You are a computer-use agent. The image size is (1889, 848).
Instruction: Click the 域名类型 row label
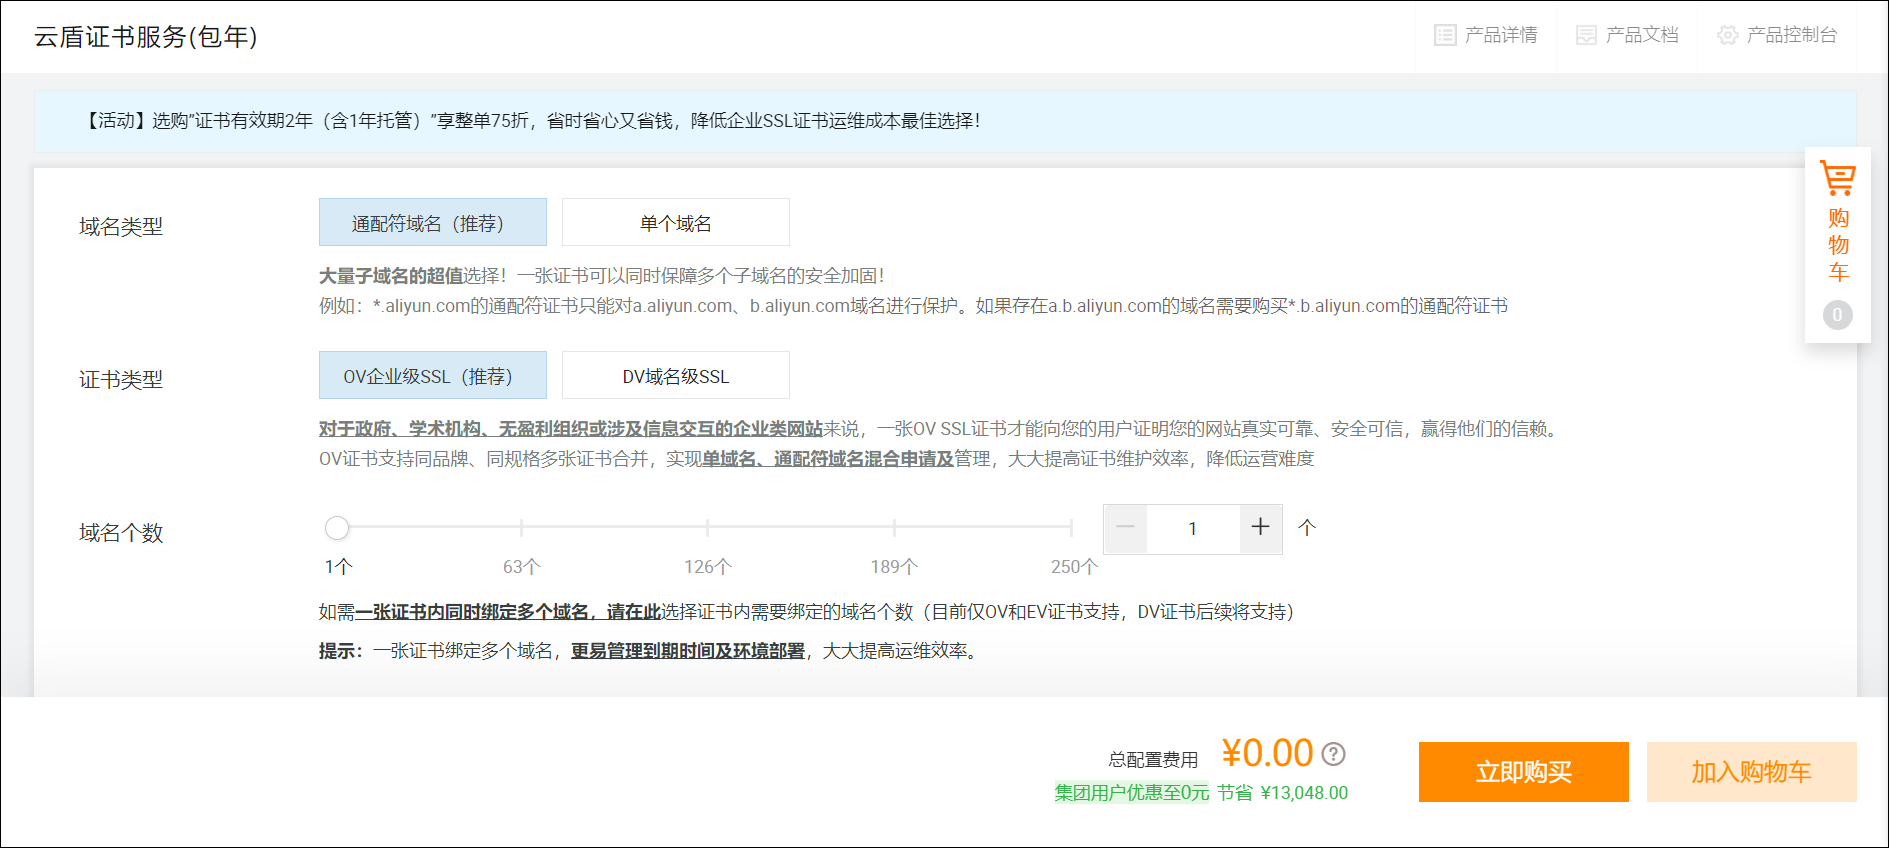click(x=121, y=227)
